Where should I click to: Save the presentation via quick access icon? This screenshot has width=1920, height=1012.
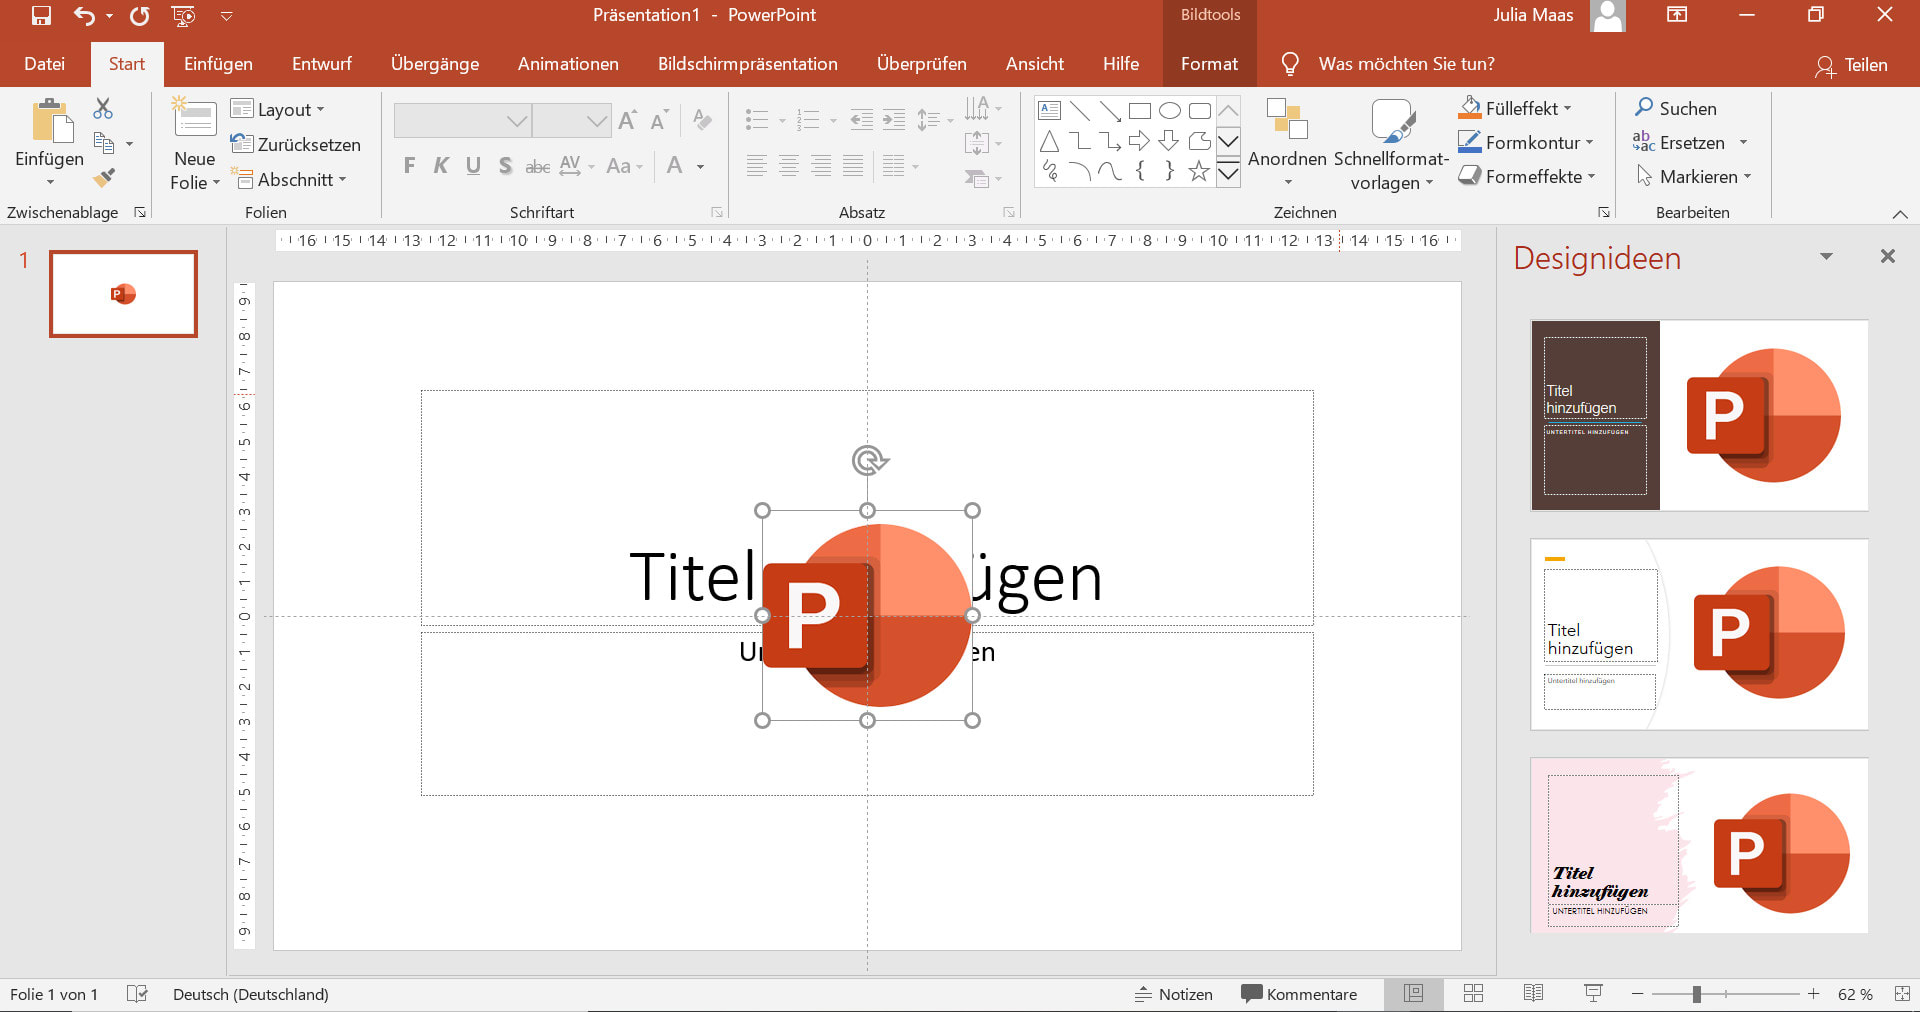[41, 15]
